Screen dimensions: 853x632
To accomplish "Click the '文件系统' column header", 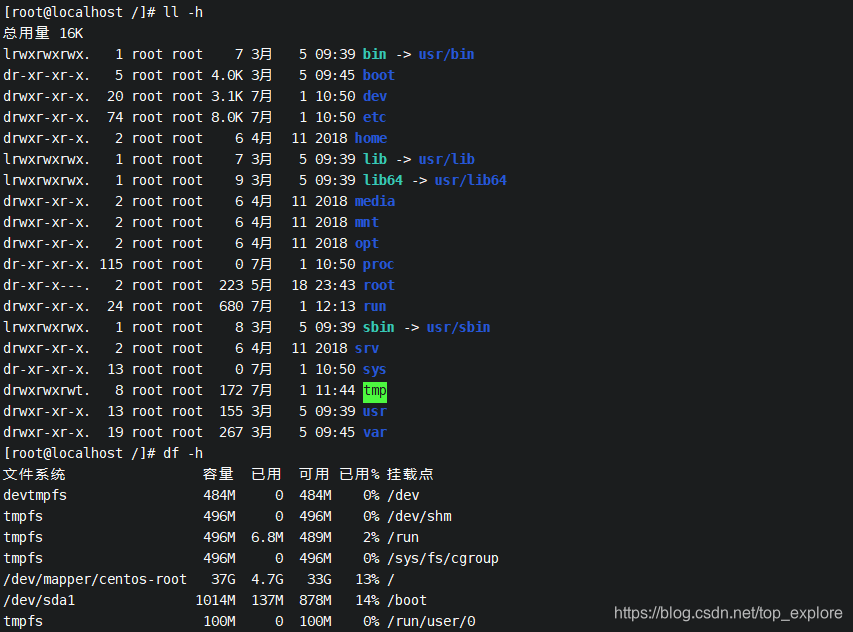I will pyautogui.click(x=34, y=474).
